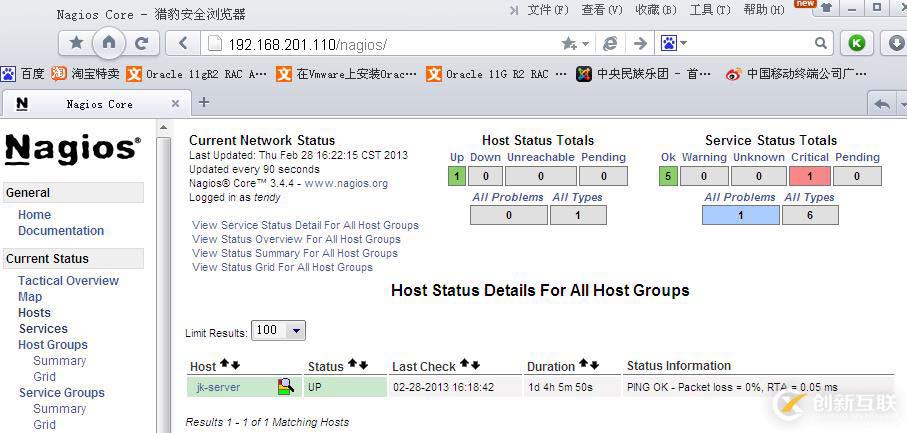
Task: Click green Up host count 1
Action: point(457,176)
